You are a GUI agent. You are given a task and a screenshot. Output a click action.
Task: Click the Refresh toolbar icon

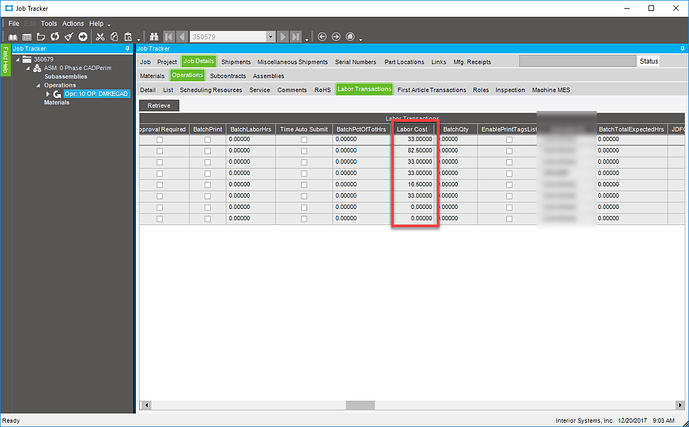(x=54, y=37)
